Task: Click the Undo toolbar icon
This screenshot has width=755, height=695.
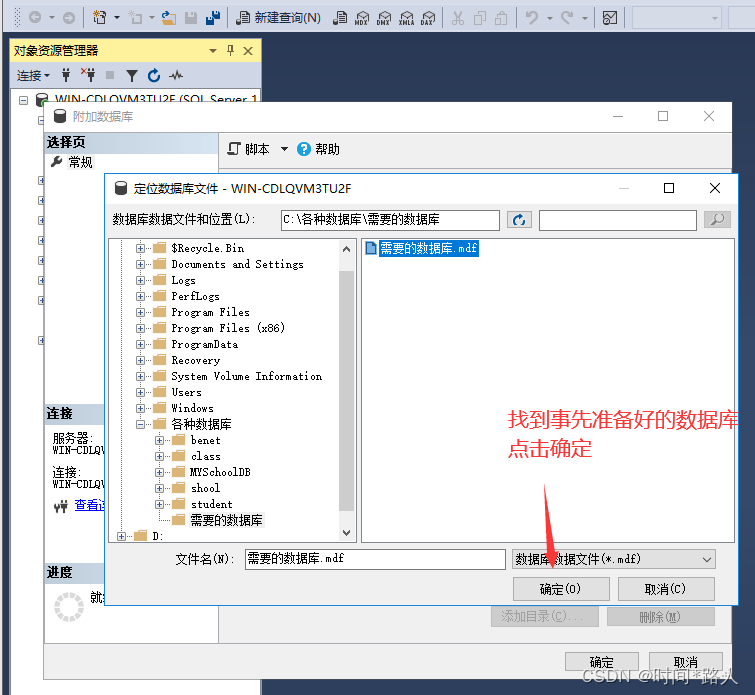Action: point(532,18)
